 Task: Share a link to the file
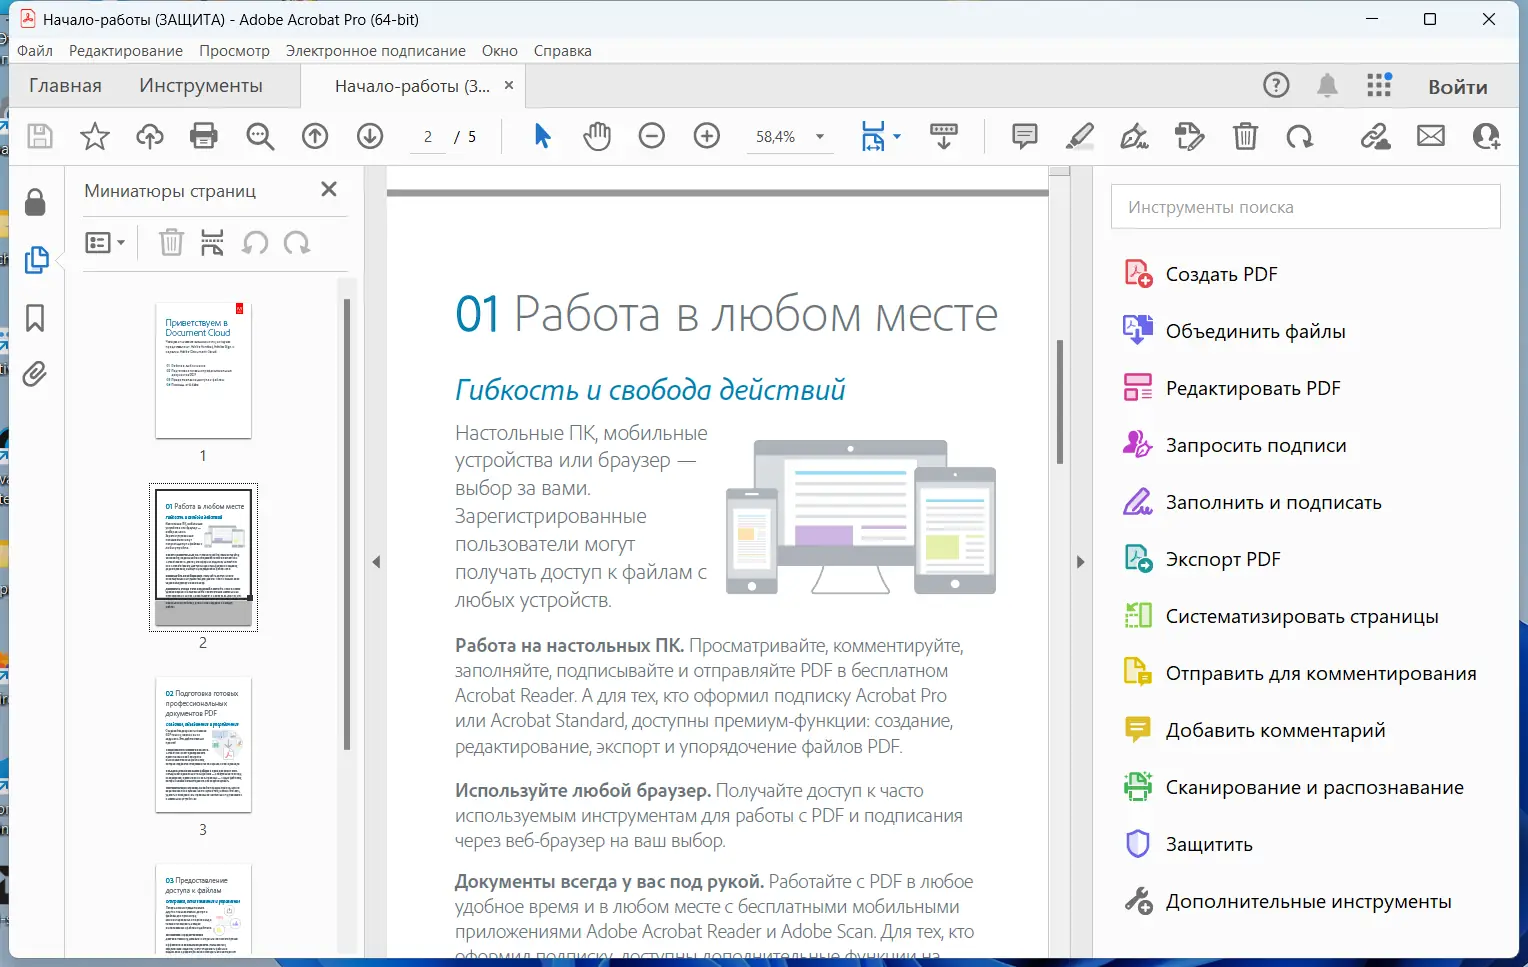point(1376,136)
